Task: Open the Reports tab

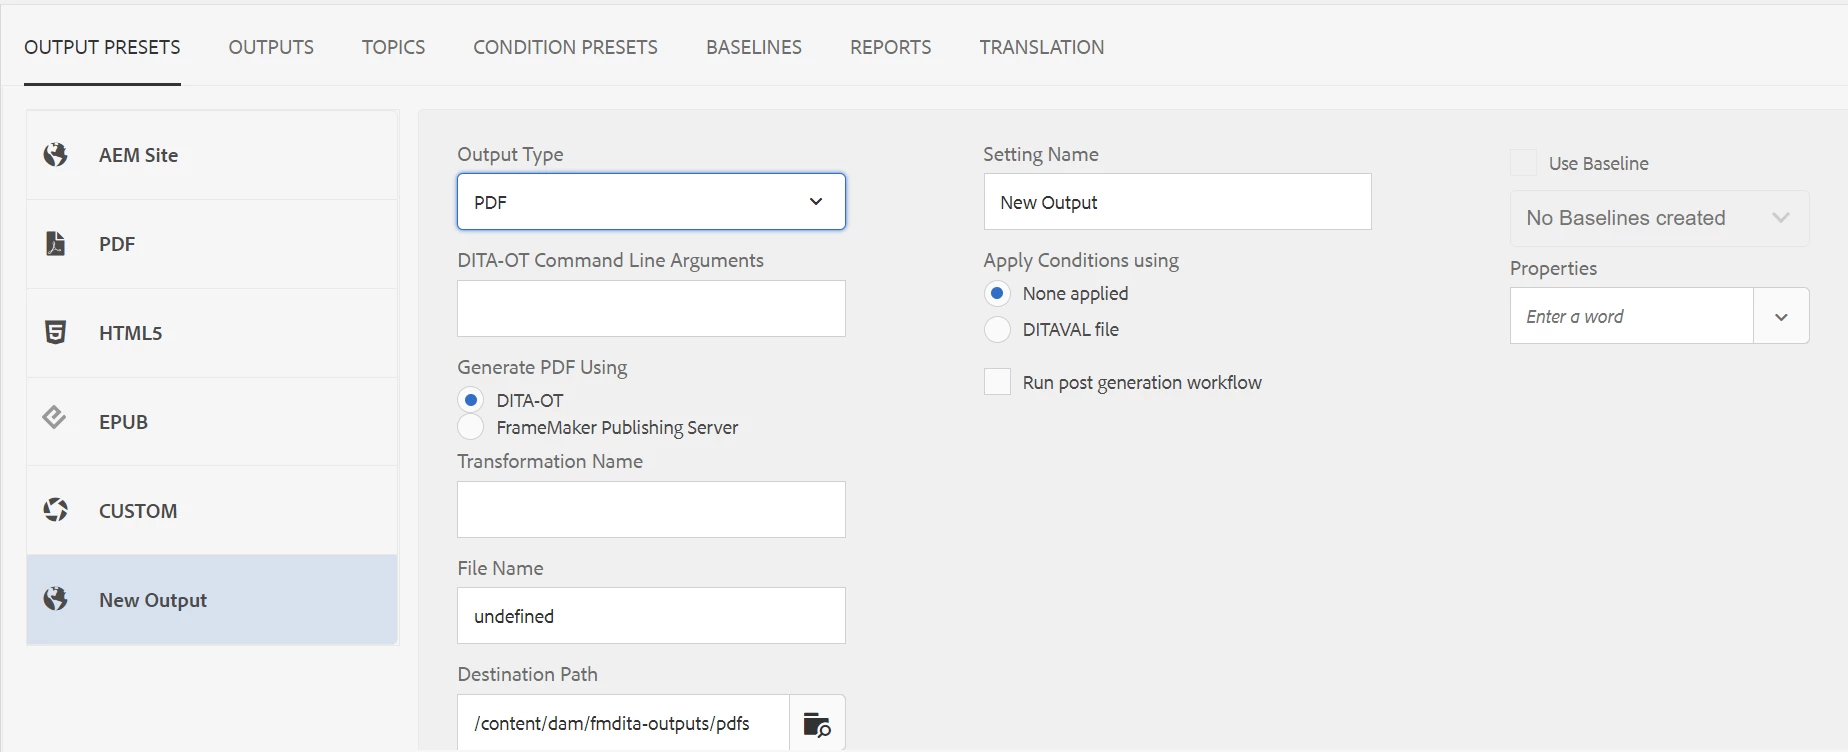Action: (890, 47)
